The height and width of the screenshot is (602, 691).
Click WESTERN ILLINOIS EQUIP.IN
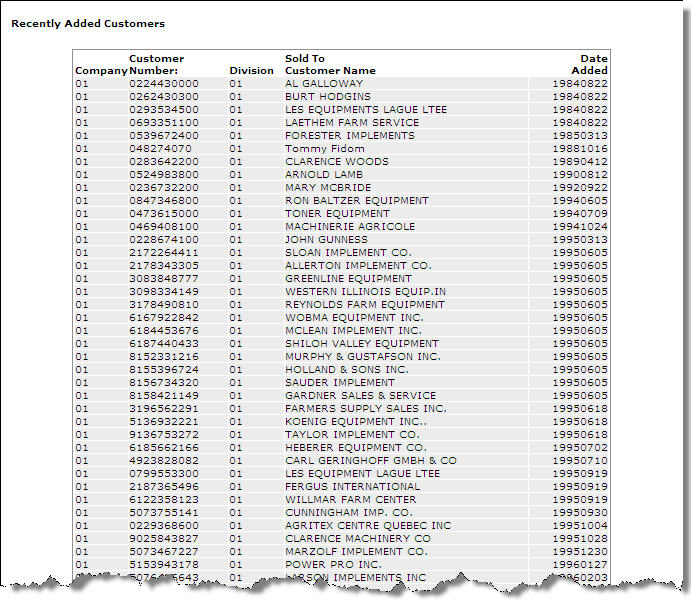pos(365,291)
